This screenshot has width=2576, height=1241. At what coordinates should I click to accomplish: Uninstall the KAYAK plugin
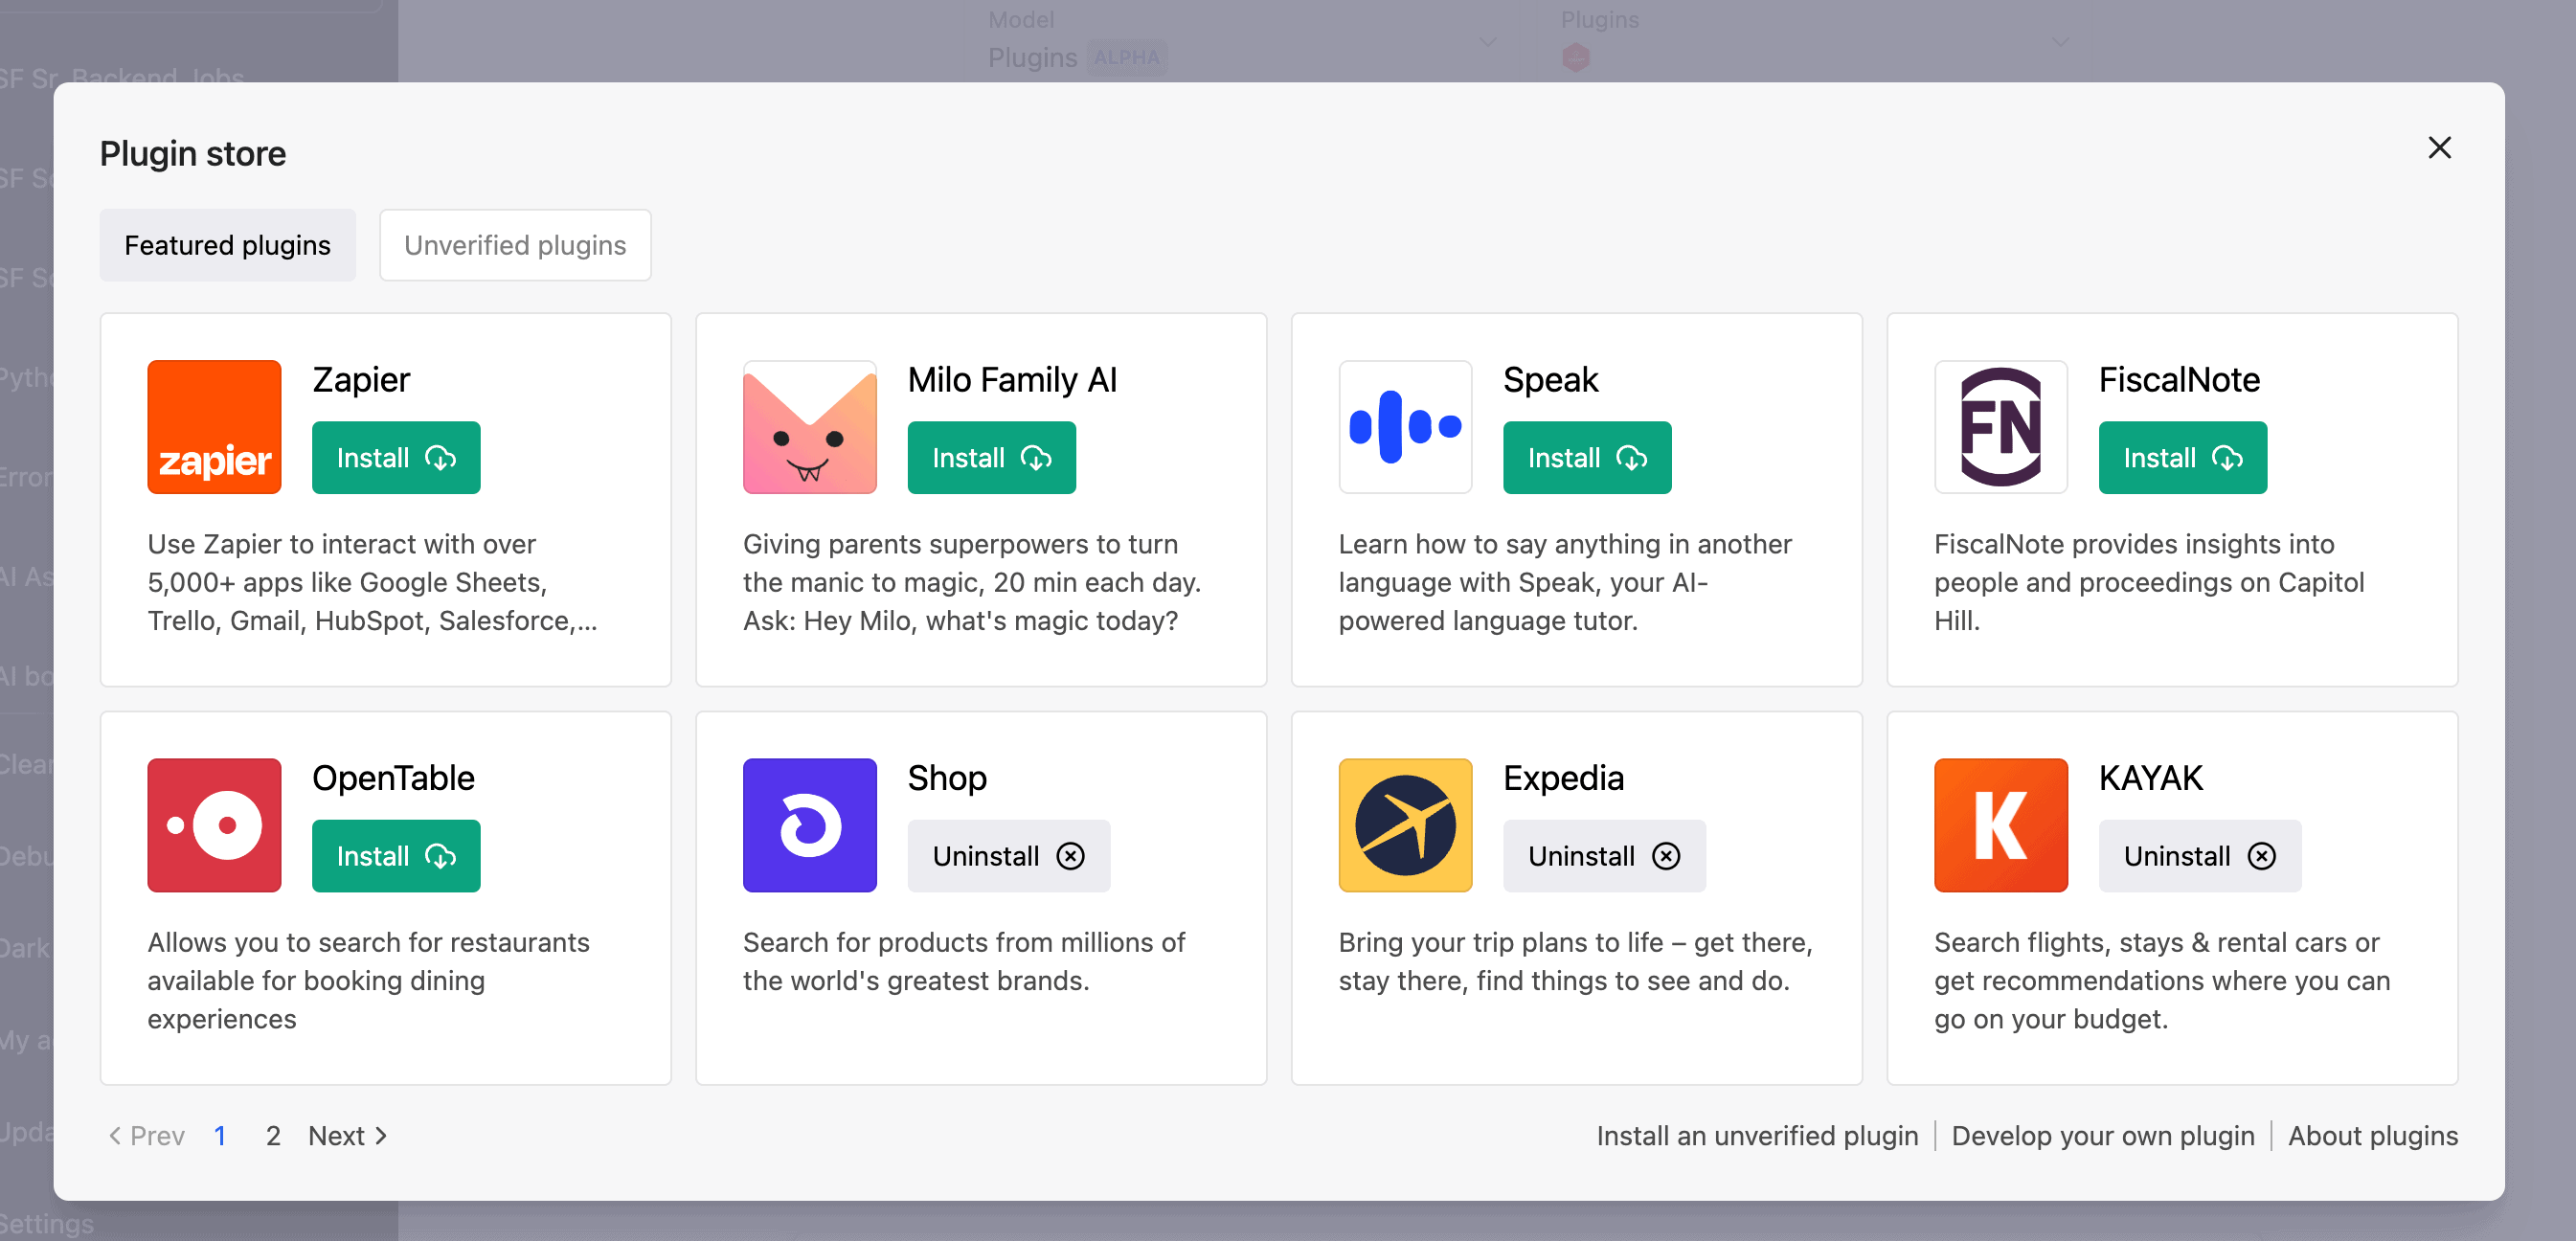pos(2197,856)
